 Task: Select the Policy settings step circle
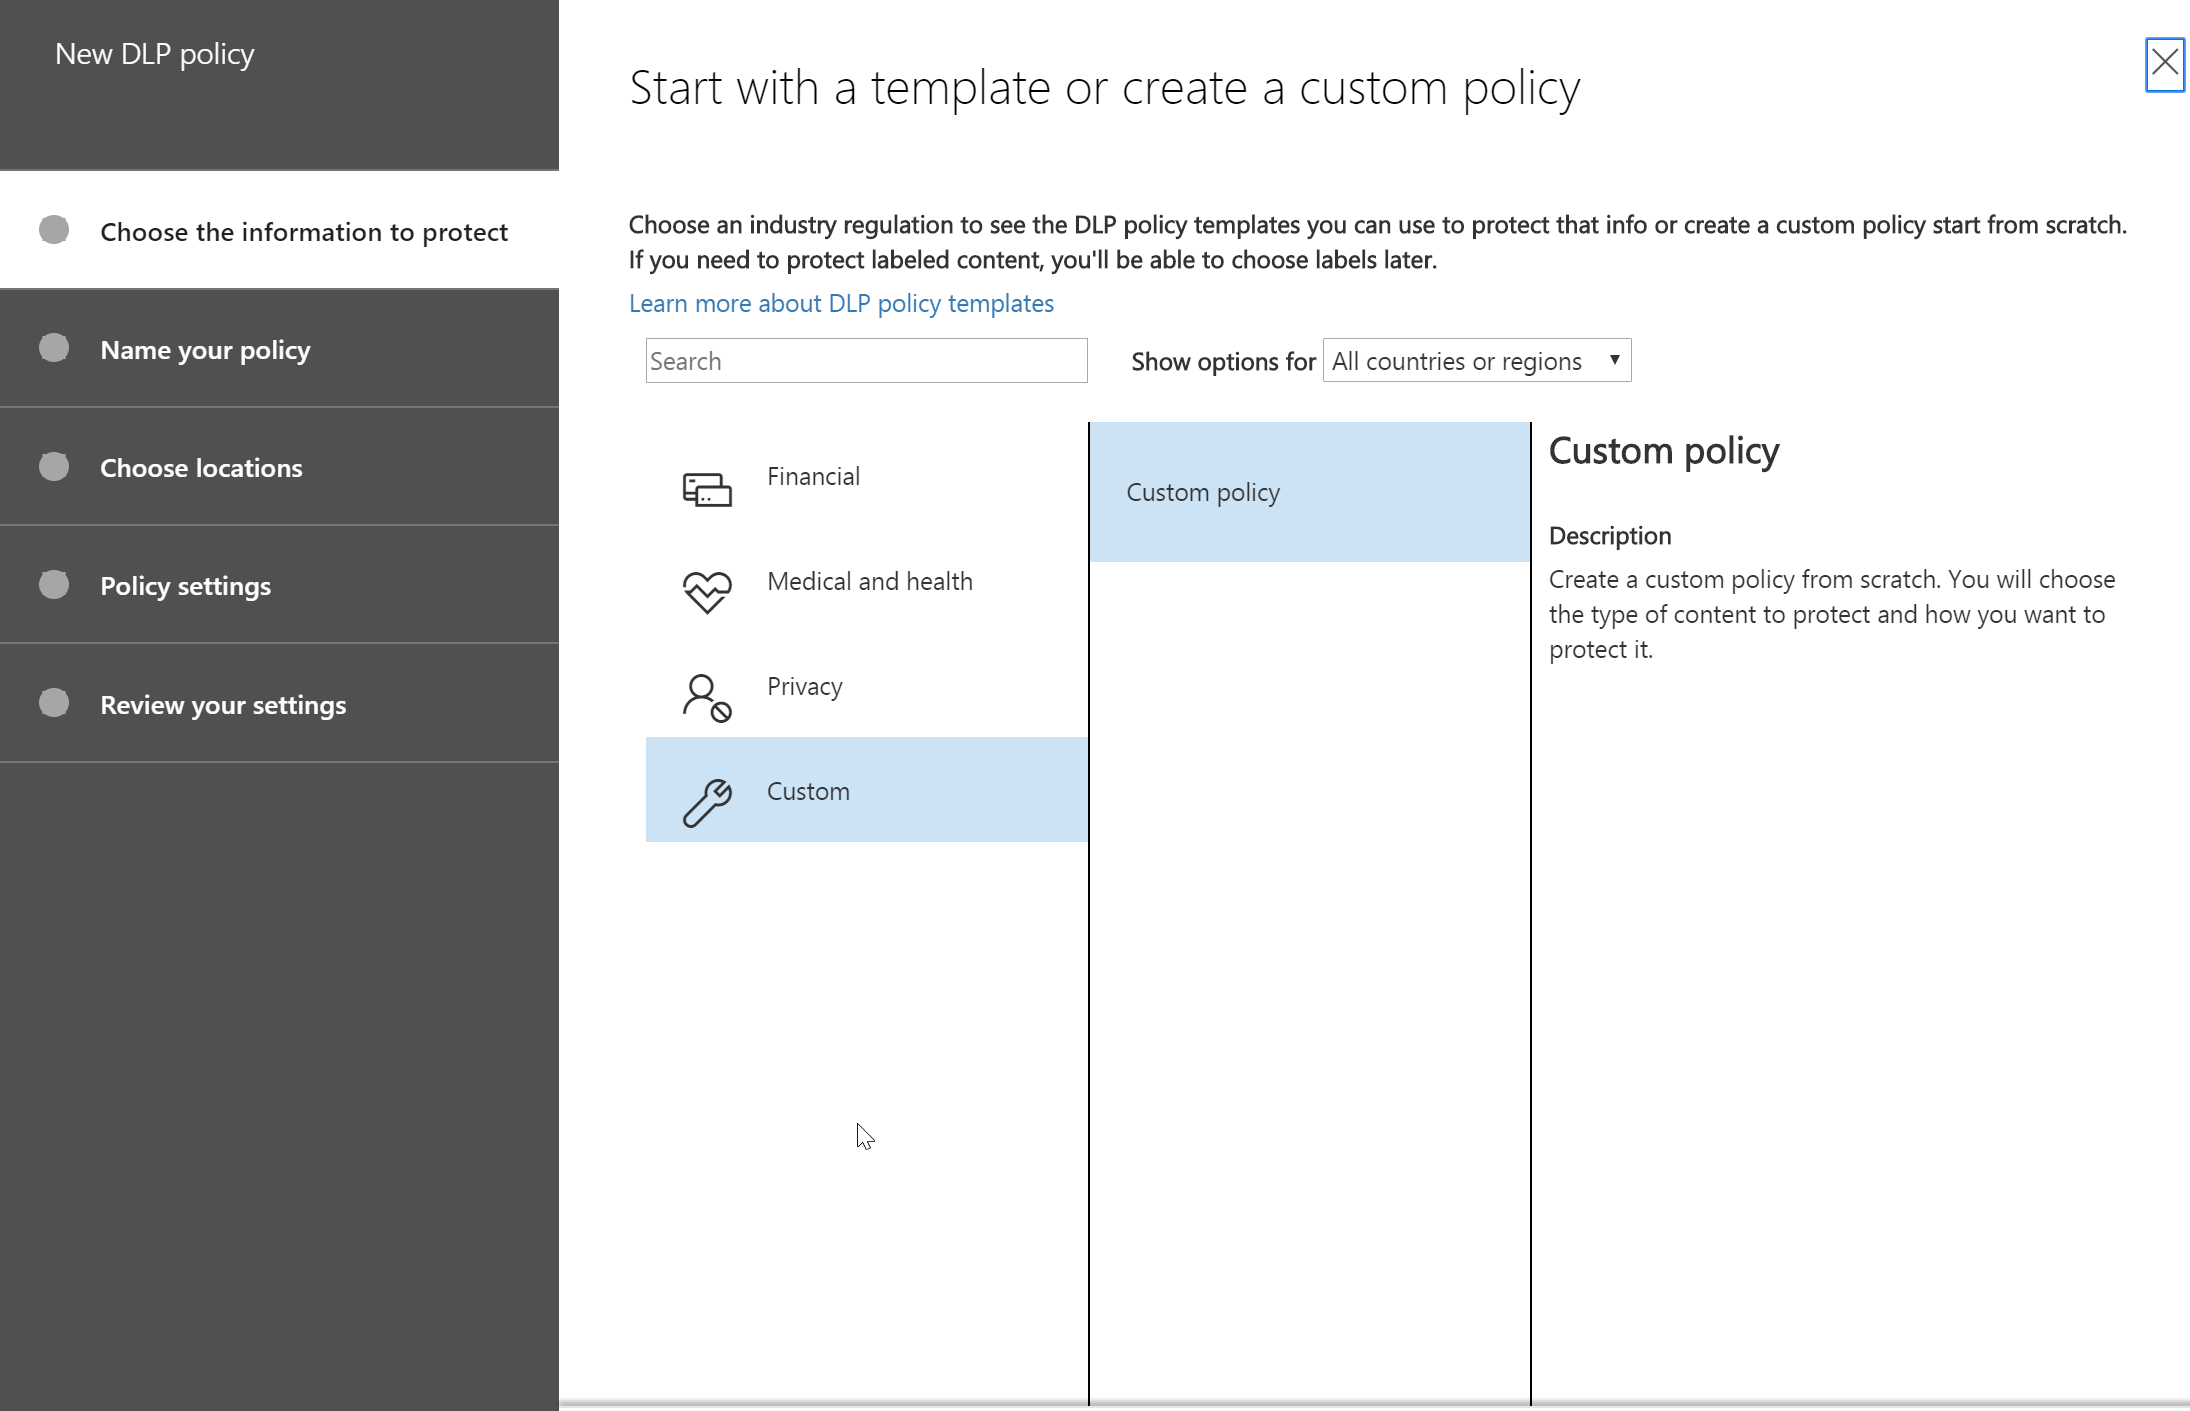(x=54, y=583)
